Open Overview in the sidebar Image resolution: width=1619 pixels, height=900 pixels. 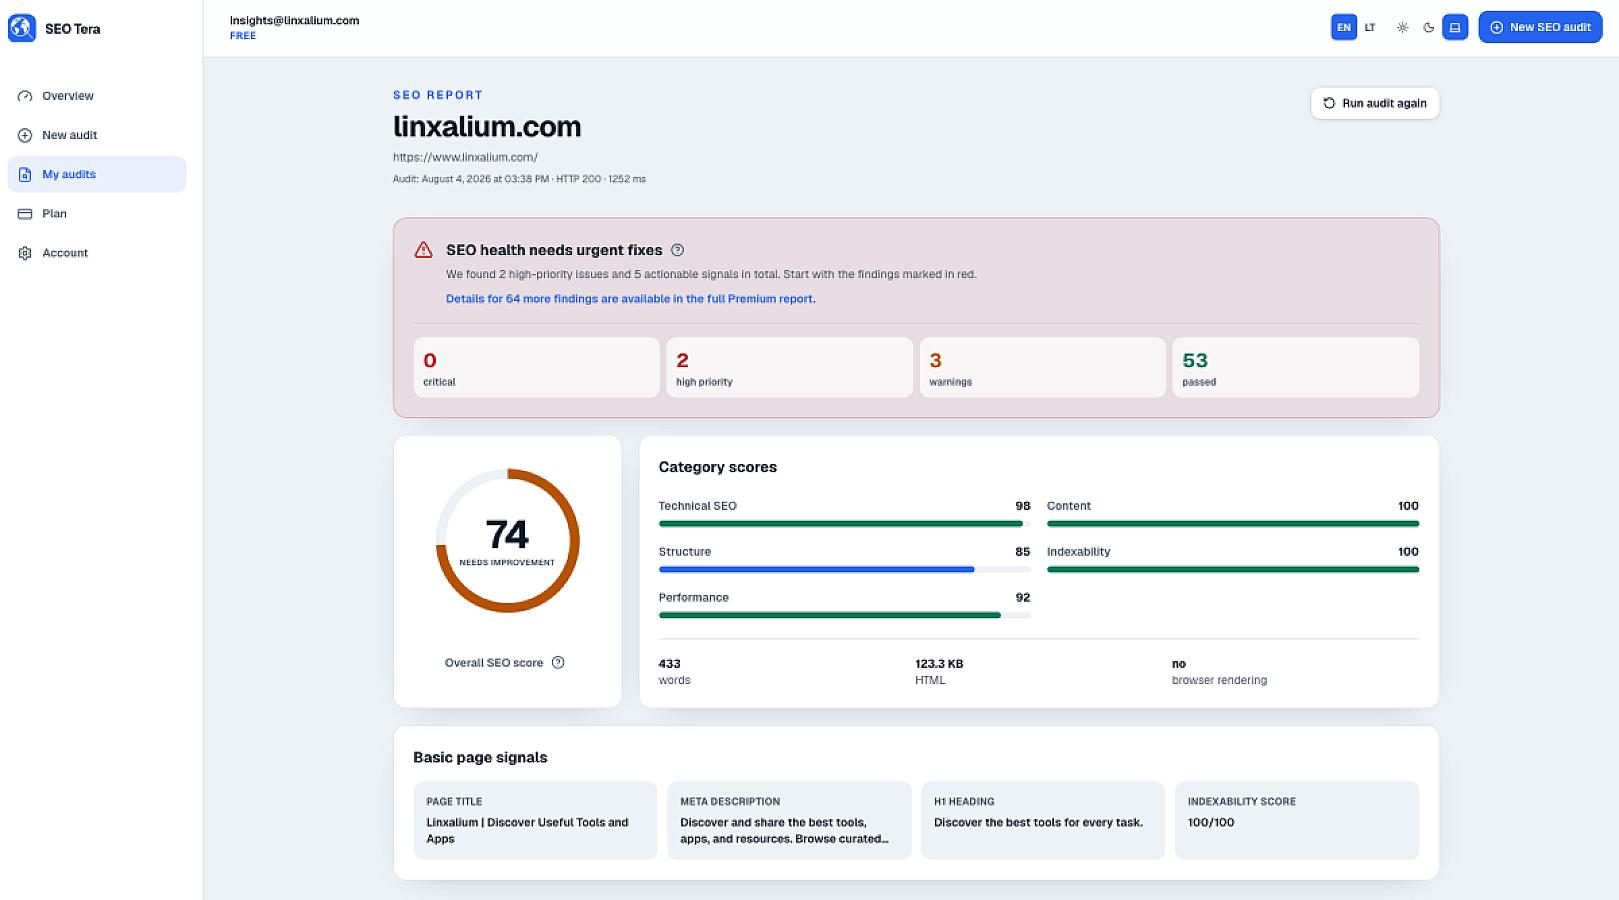point(96,96)
